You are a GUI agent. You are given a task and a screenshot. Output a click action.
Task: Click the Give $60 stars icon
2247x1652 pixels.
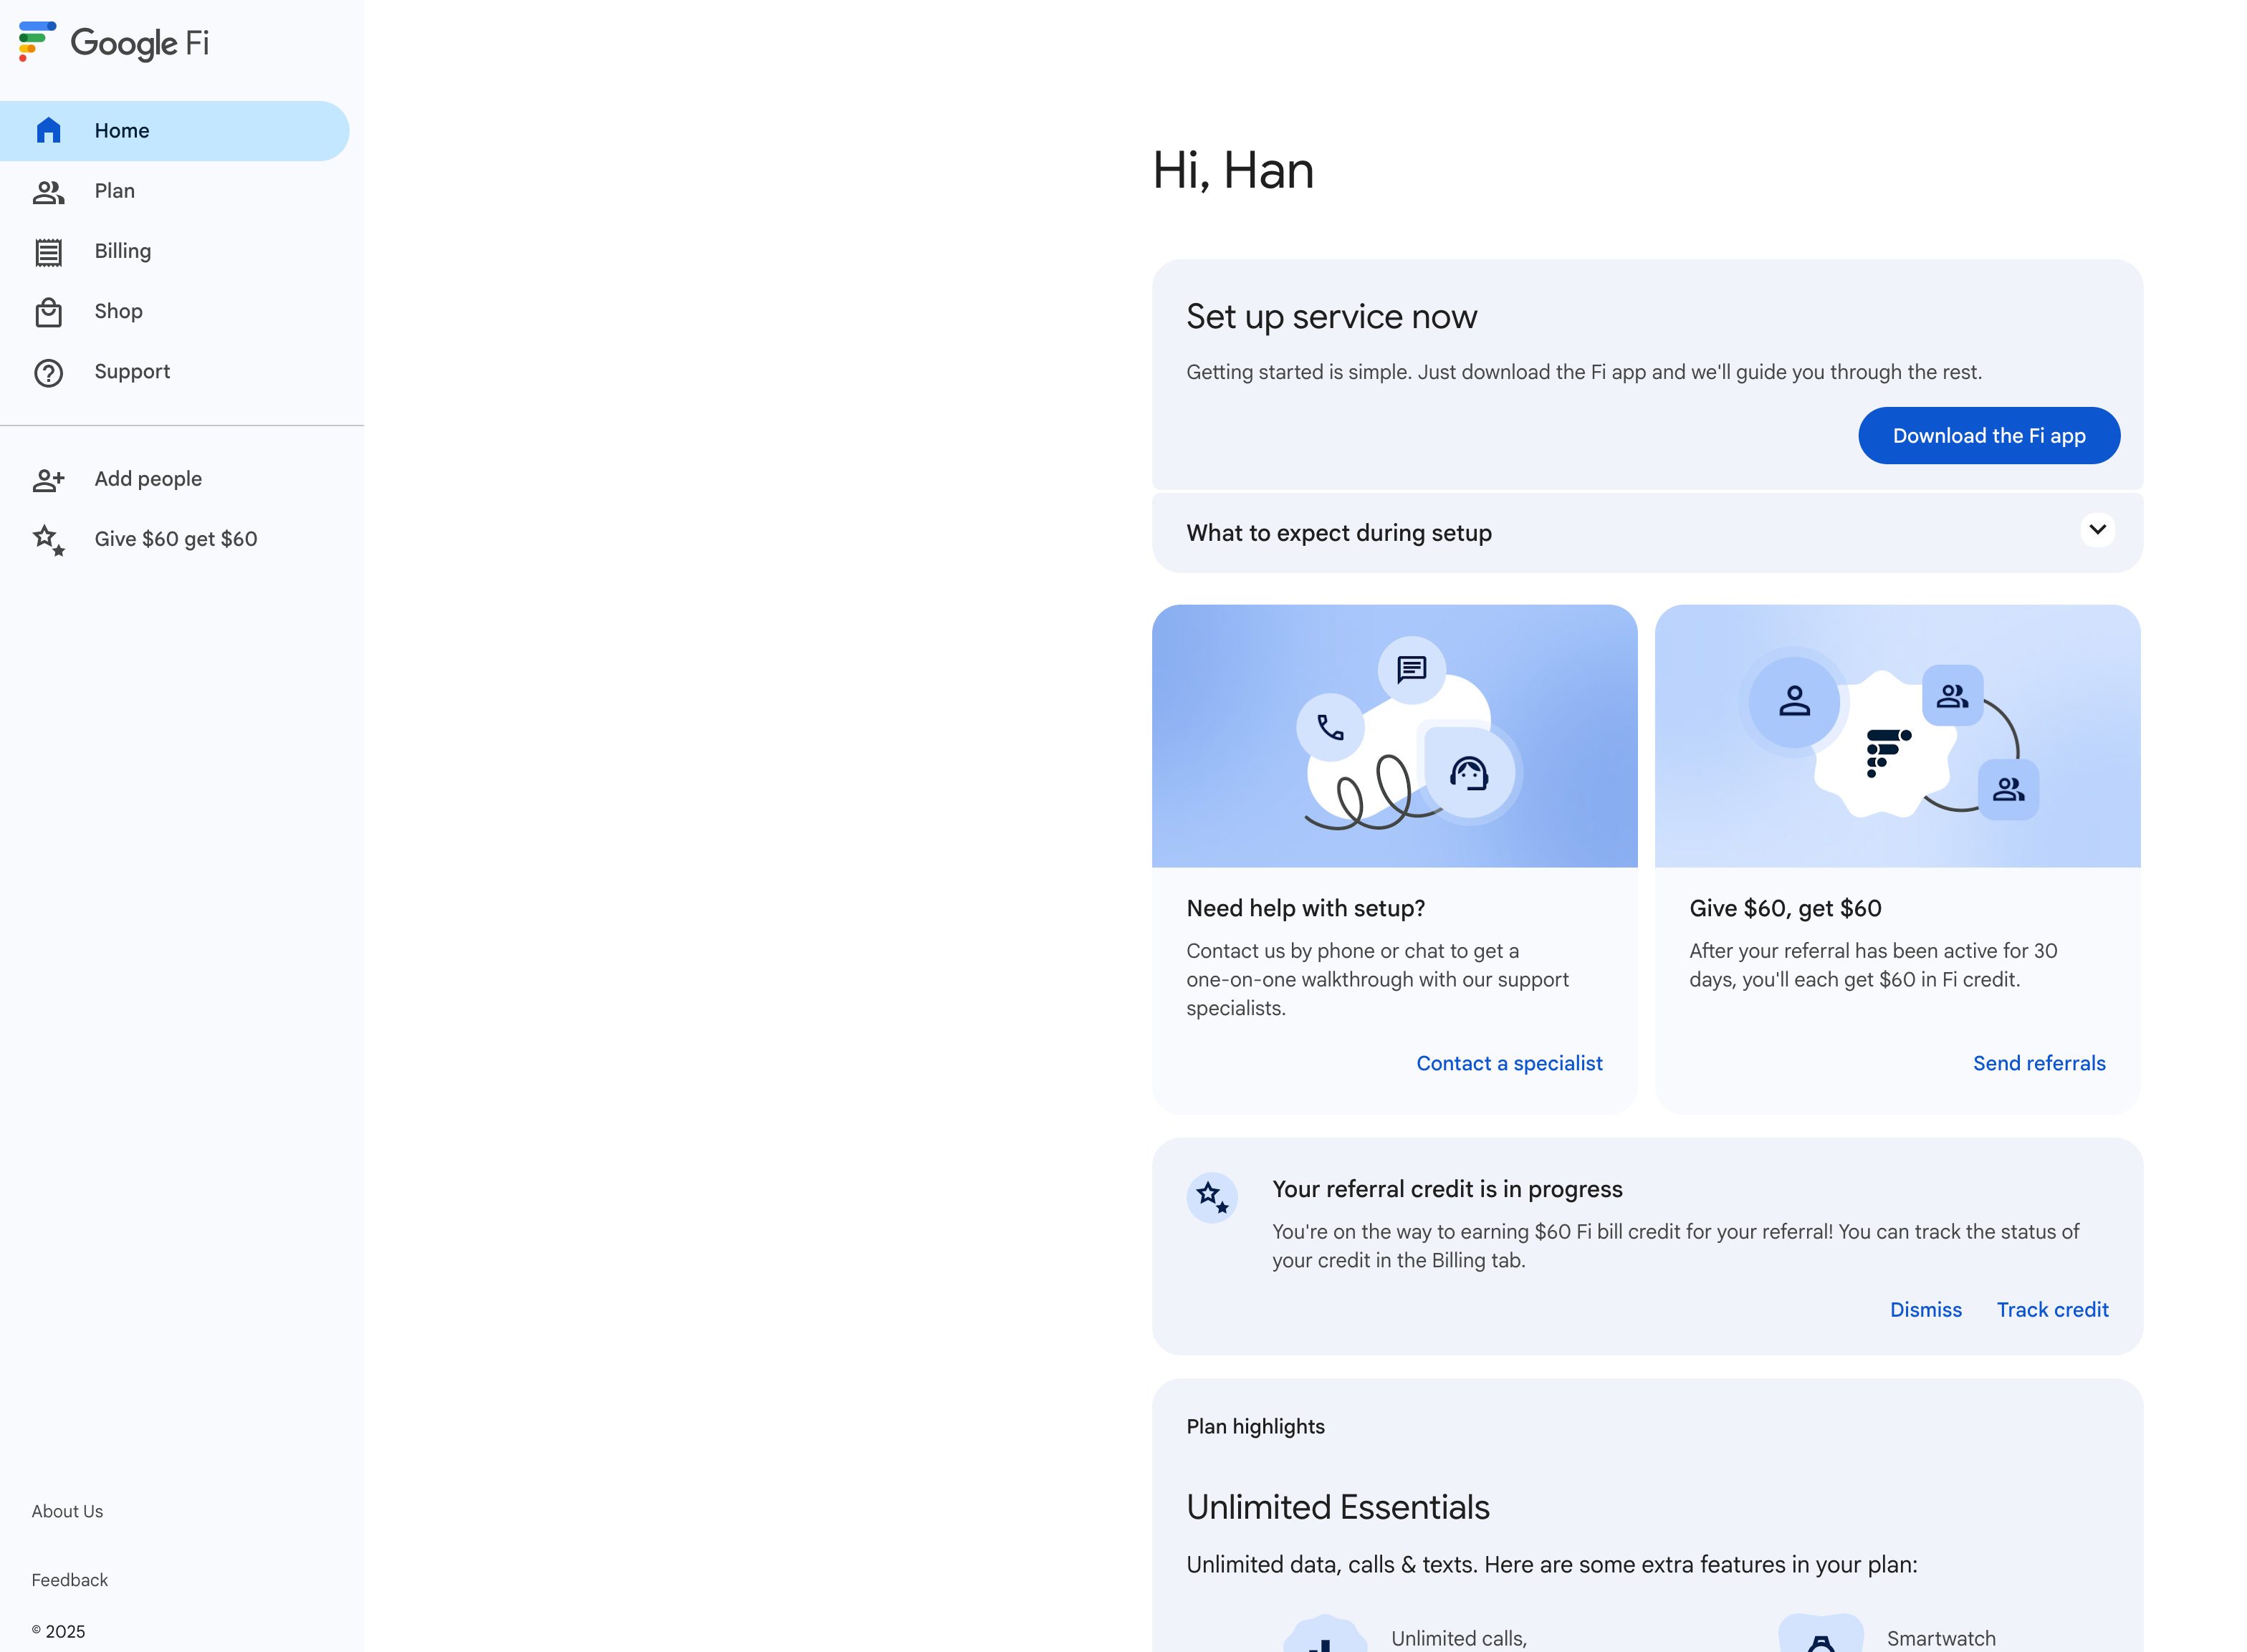tap(48, 540)
